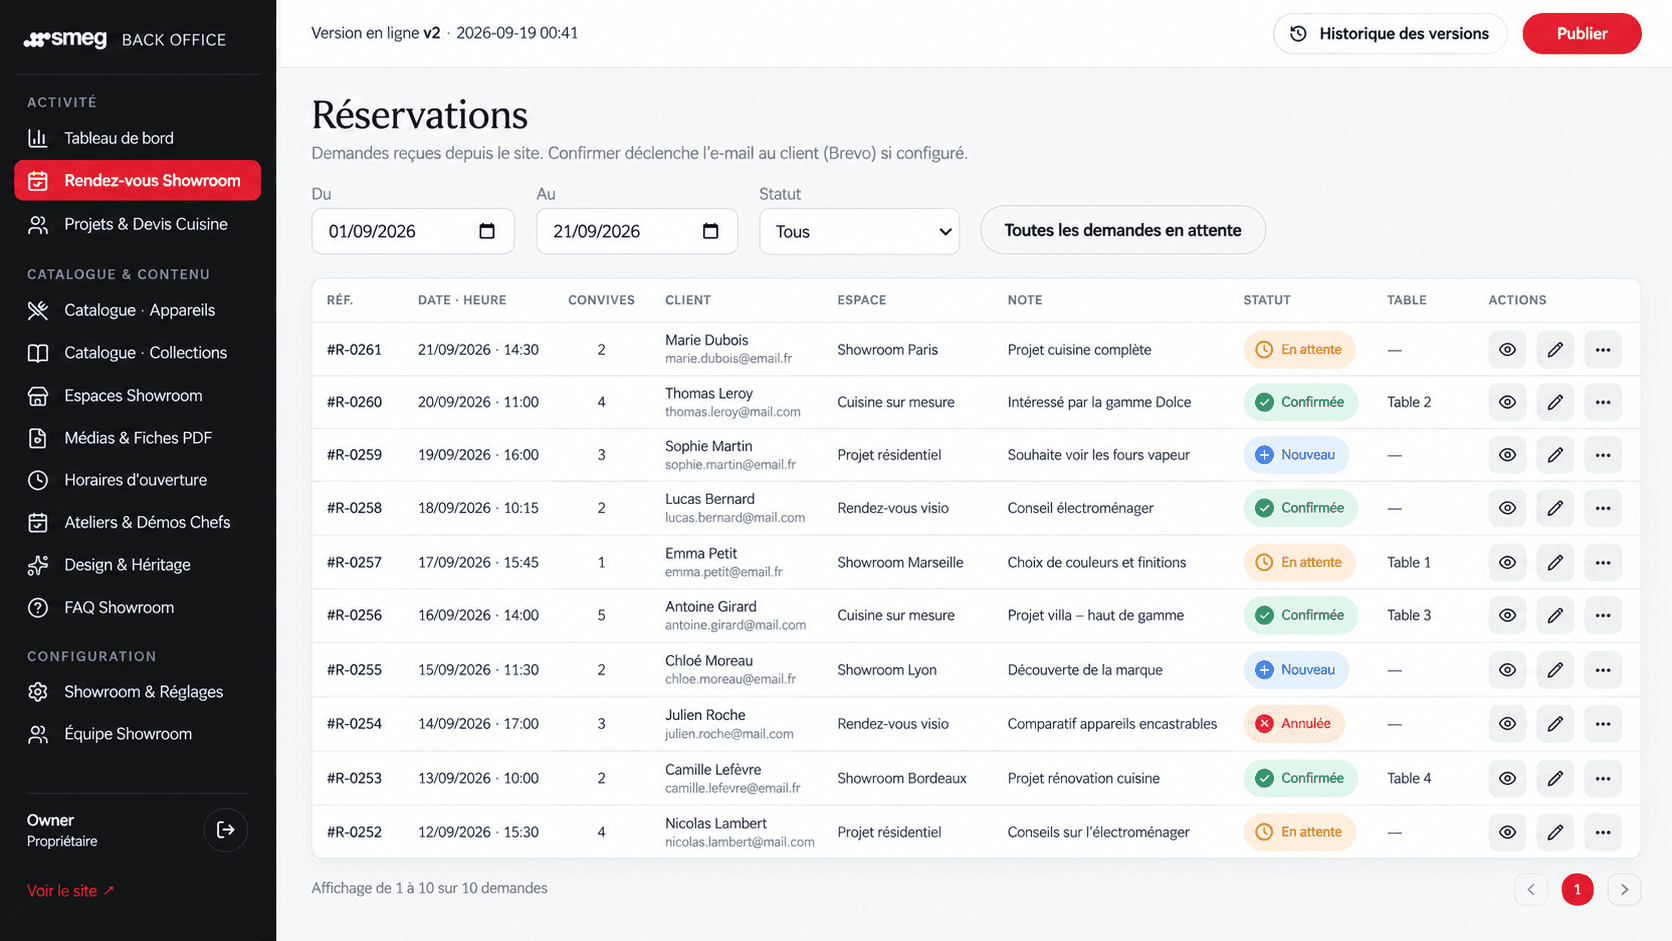Click the Smeg logo in sidebar
1672x941 pixels.
(x=66, y=39)
